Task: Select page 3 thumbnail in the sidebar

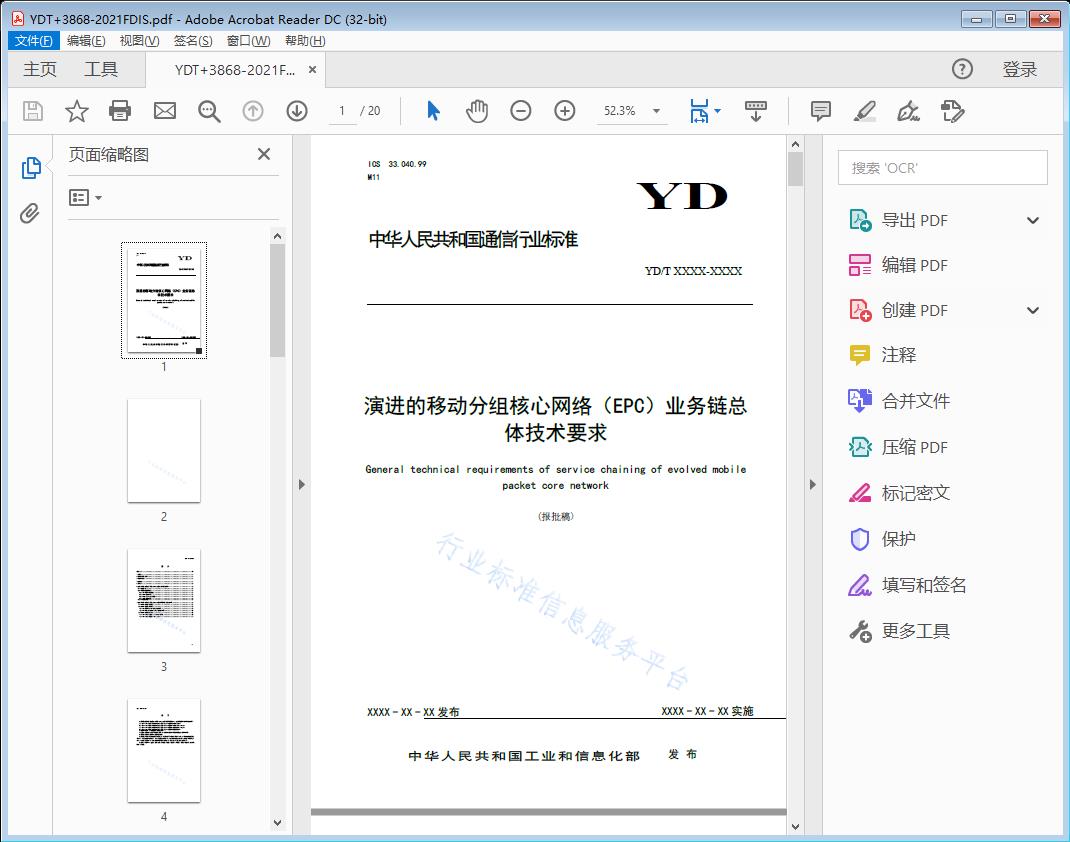Action: tap(163, 600)
